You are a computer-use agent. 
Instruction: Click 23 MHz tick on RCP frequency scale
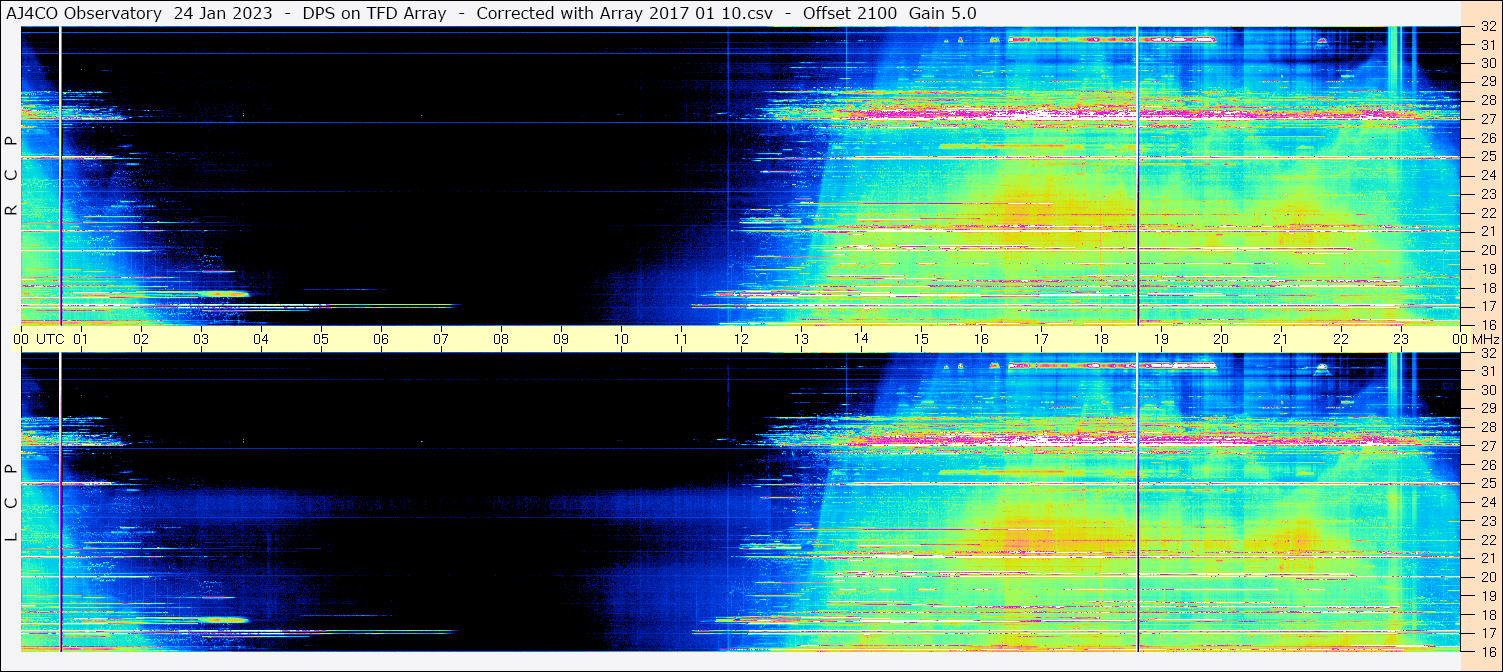(1487, 194)
